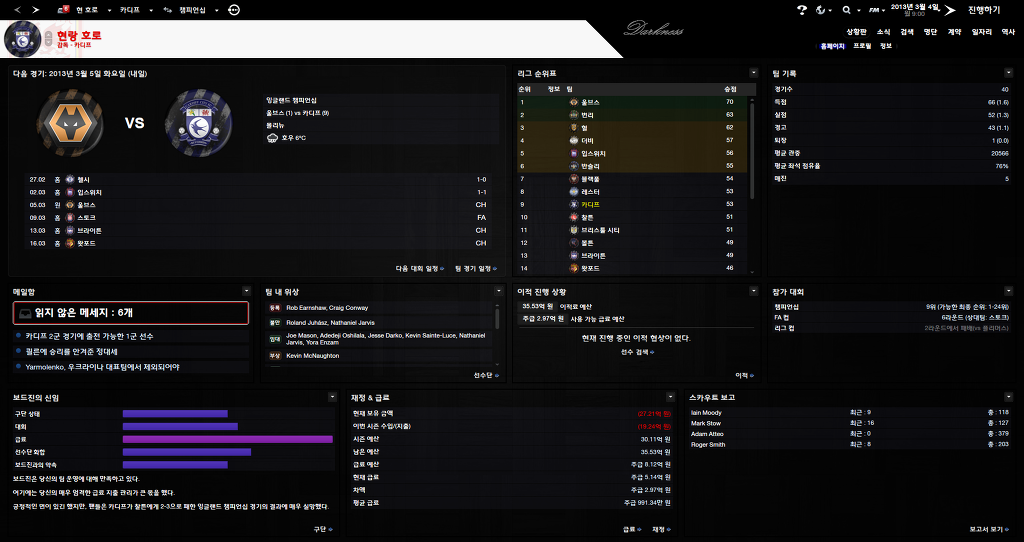Screen dimensions: 1024x542
Task: Click the 찰튼 badge in league table
Action: pyautogui.click(x=573, y=217)
